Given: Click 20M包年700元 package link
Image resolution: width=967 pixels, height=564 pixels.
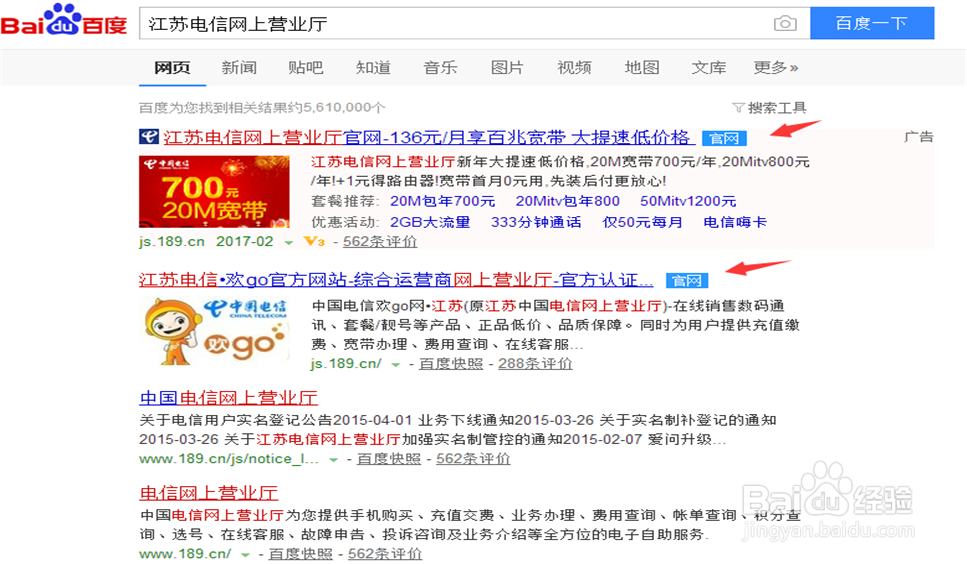Looking at the screenshot, I should pyautogui.click(x=443, y=202).
